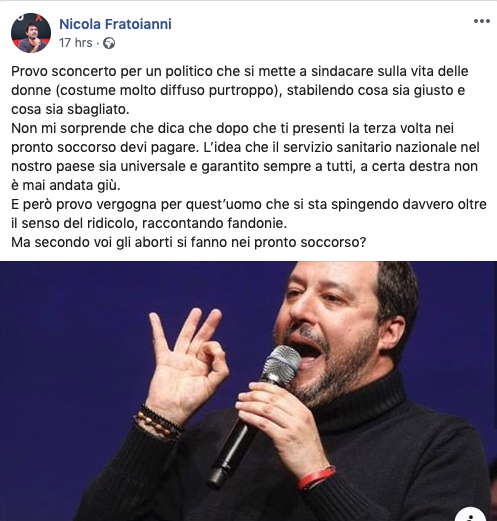Open Nicola Fratoianni's profile name link
The height and width of the screenshot is (521, 497).
point(115,24)
